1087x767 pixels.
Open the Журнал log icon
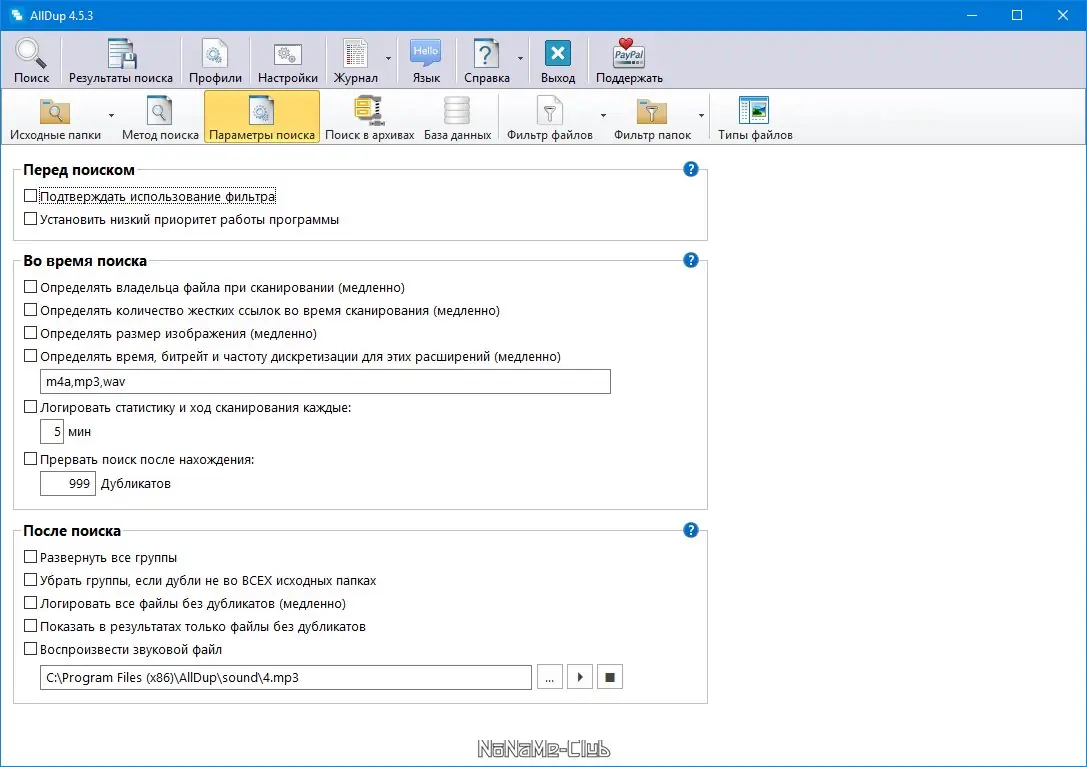[356, 61]
